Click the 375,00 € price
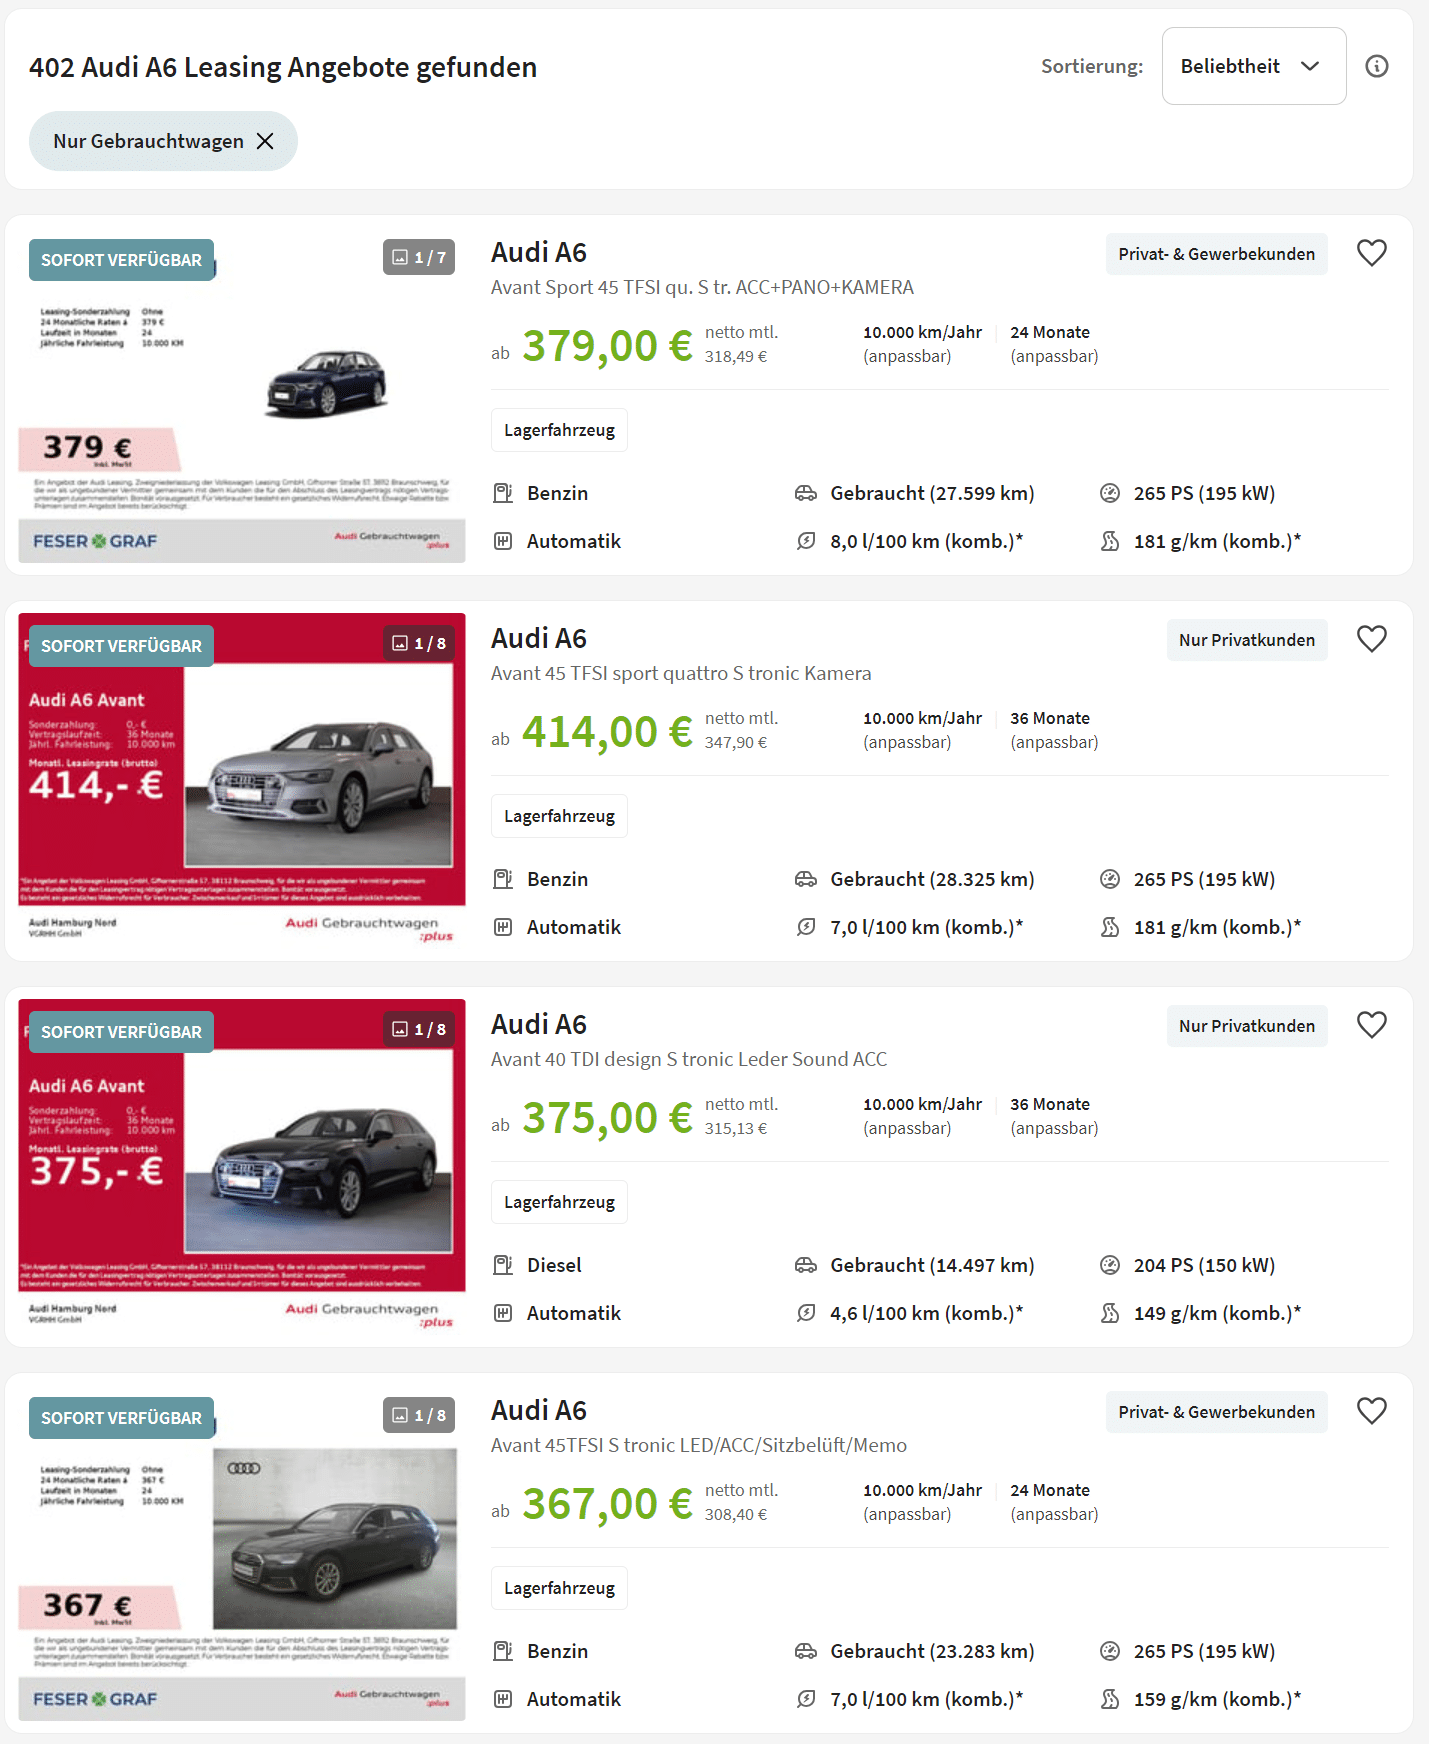Image resolution: width=1429 pixels, height=1744 pixels. pos(607,1118)
